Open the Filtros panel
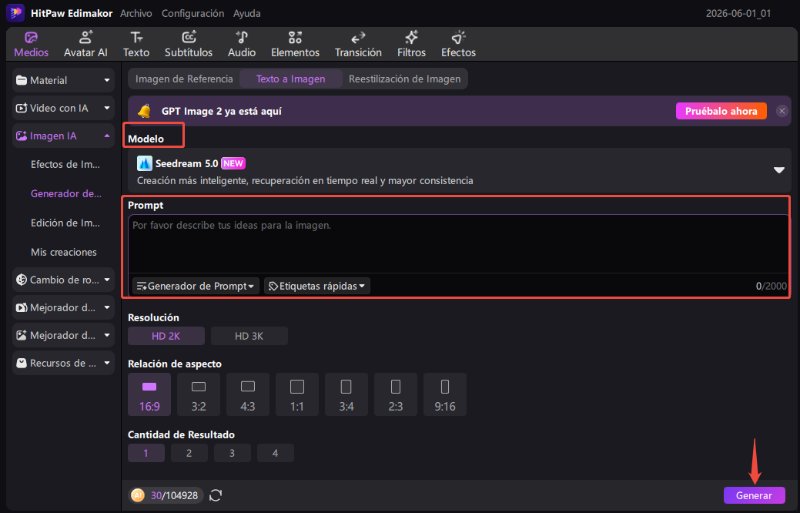800x513 pixels. point(411,44)
